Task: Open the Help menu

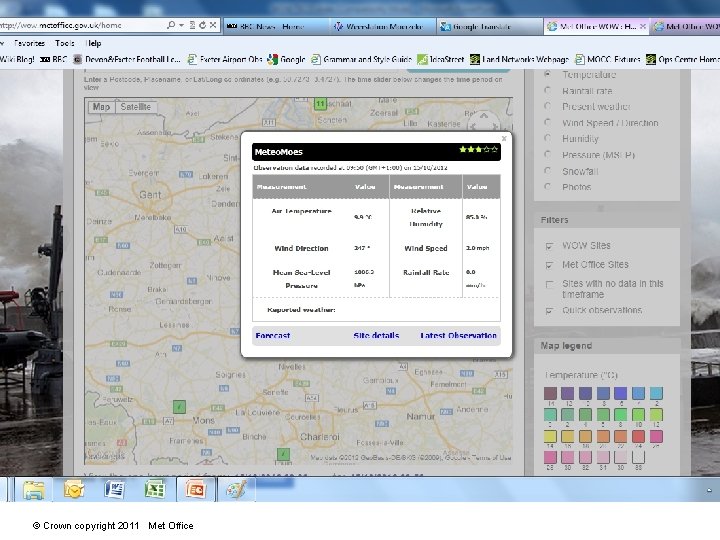Action: pyautogui.click(x=93, y=43)
